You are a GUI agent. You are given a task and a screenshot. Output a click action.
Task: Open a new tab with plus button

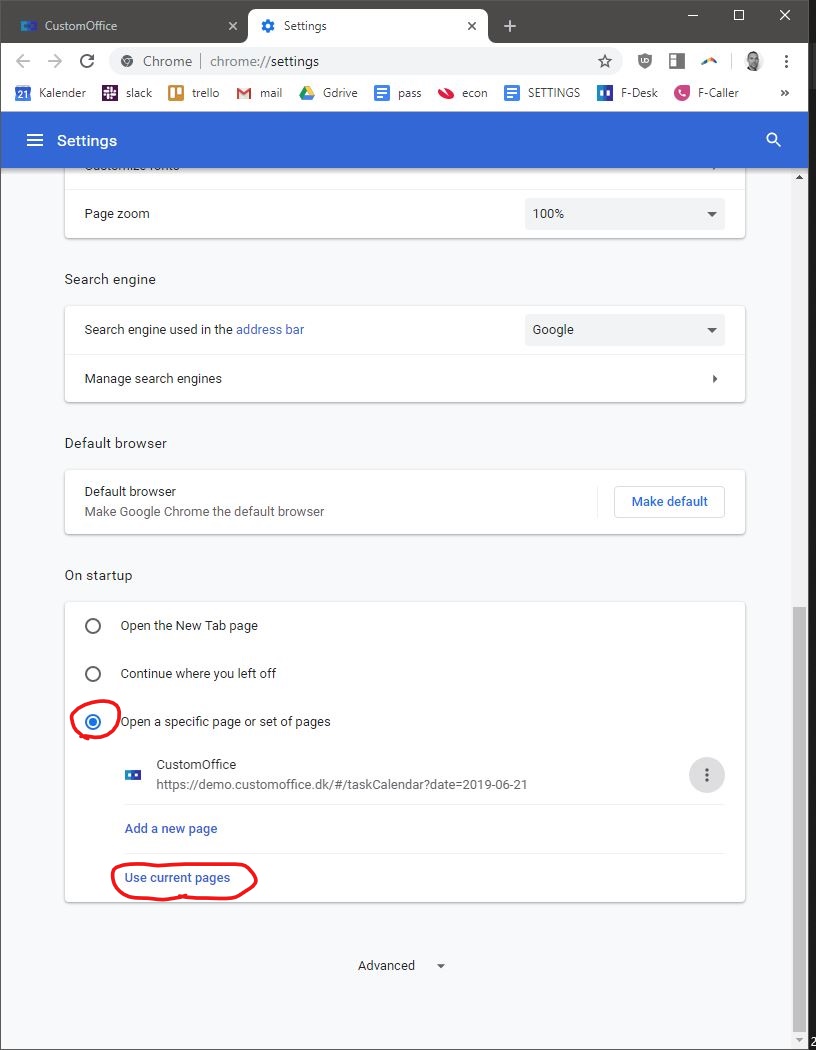tap(510, 26)
